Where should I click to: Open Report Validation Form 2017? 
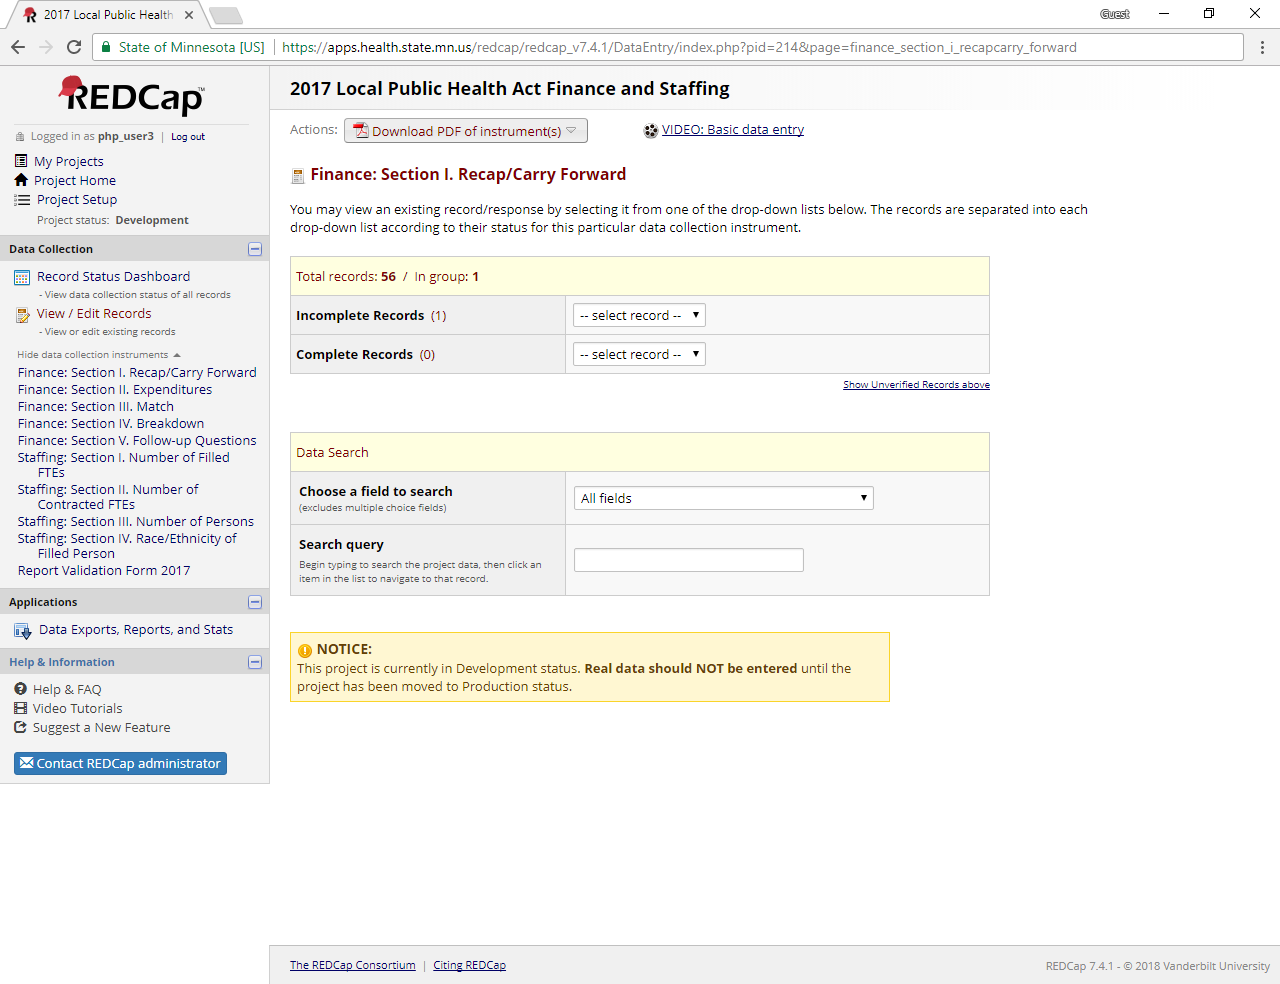104,570
